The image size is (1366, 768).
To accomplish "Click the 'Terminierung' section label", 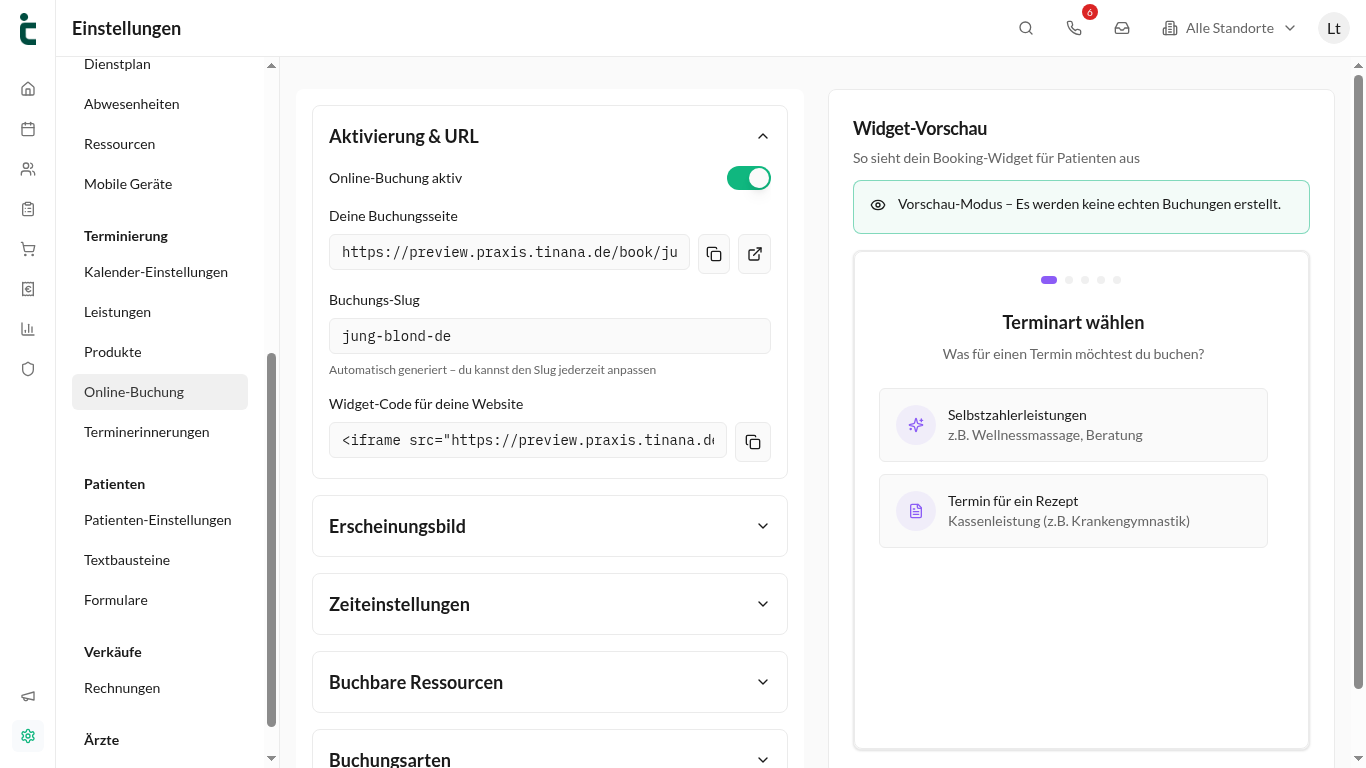I will click(126, 236).
